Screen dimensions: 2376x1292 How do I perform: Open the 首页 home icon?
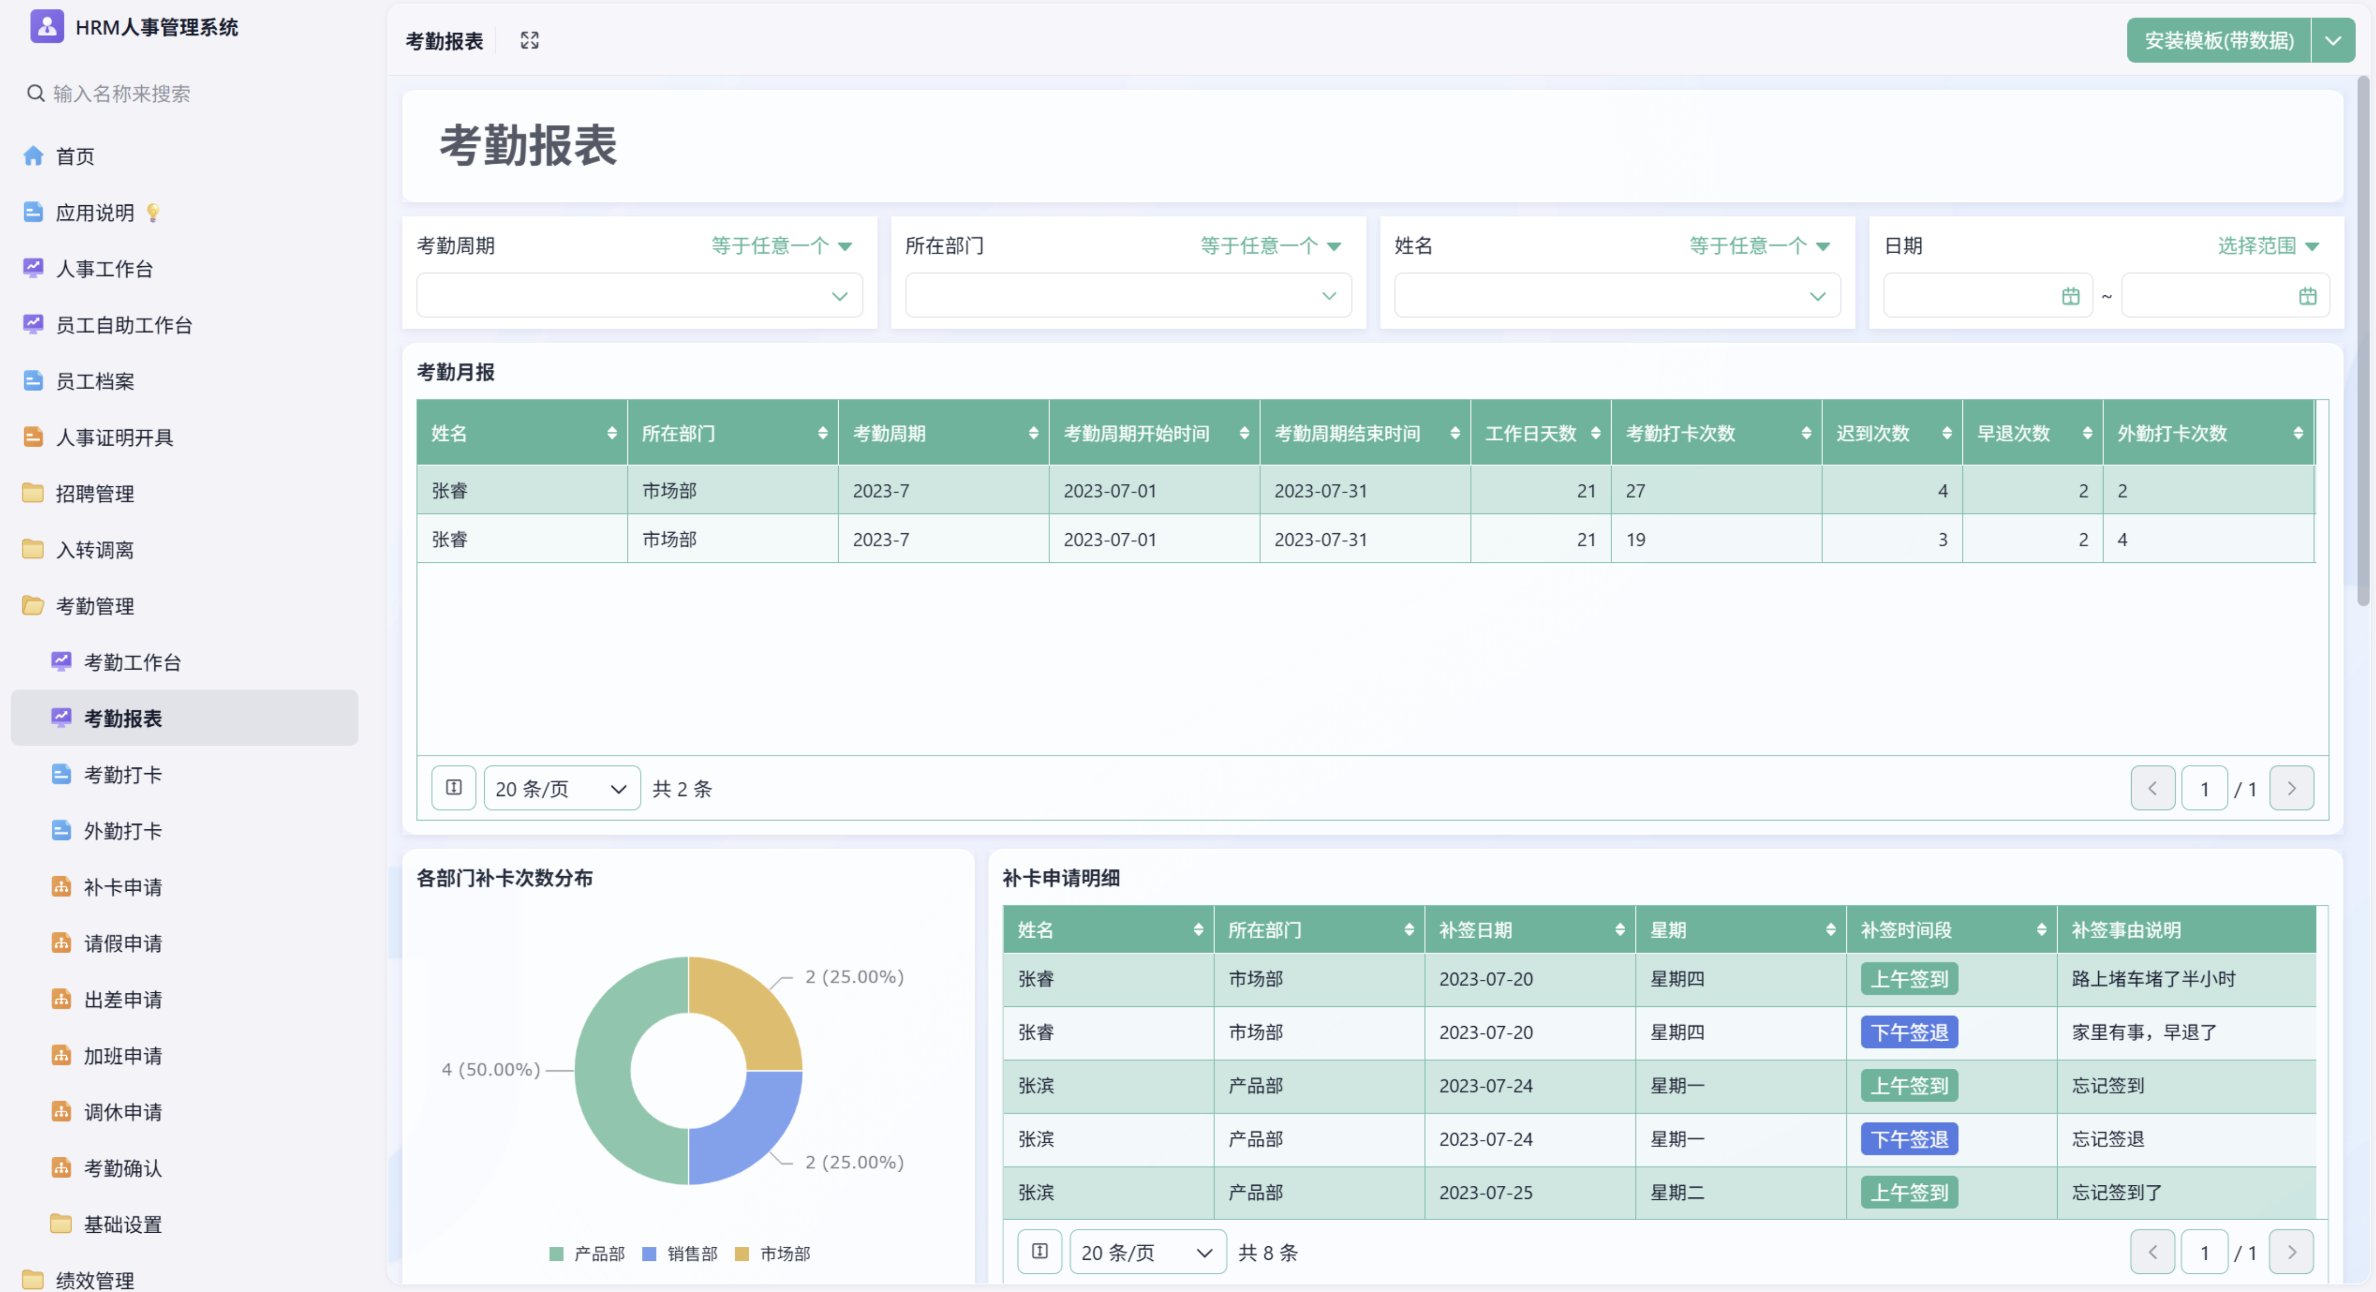tap(33, 156)
